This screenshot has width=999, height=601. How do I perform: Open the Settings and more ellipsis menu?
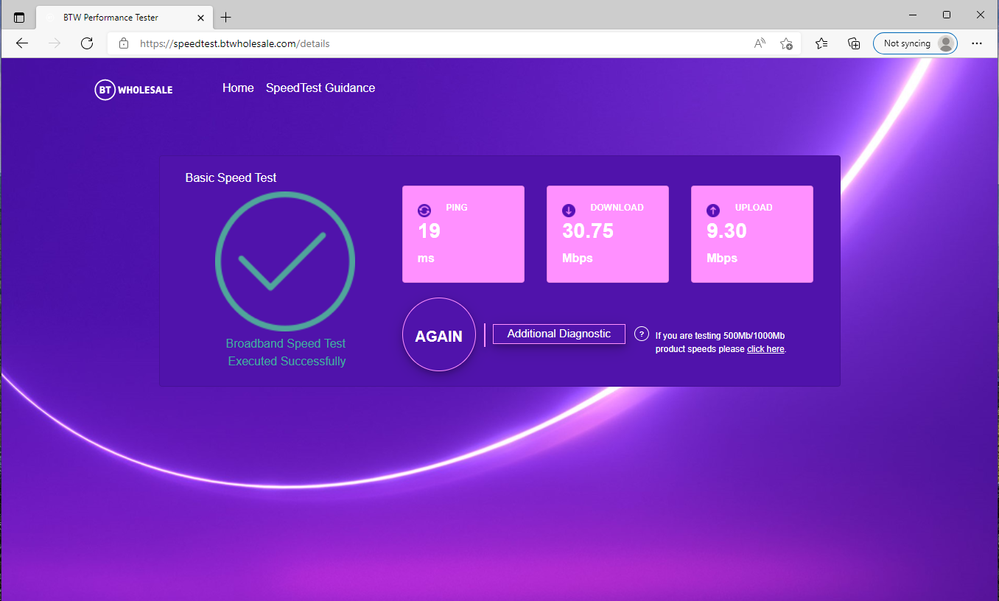(x=976, y=43)
